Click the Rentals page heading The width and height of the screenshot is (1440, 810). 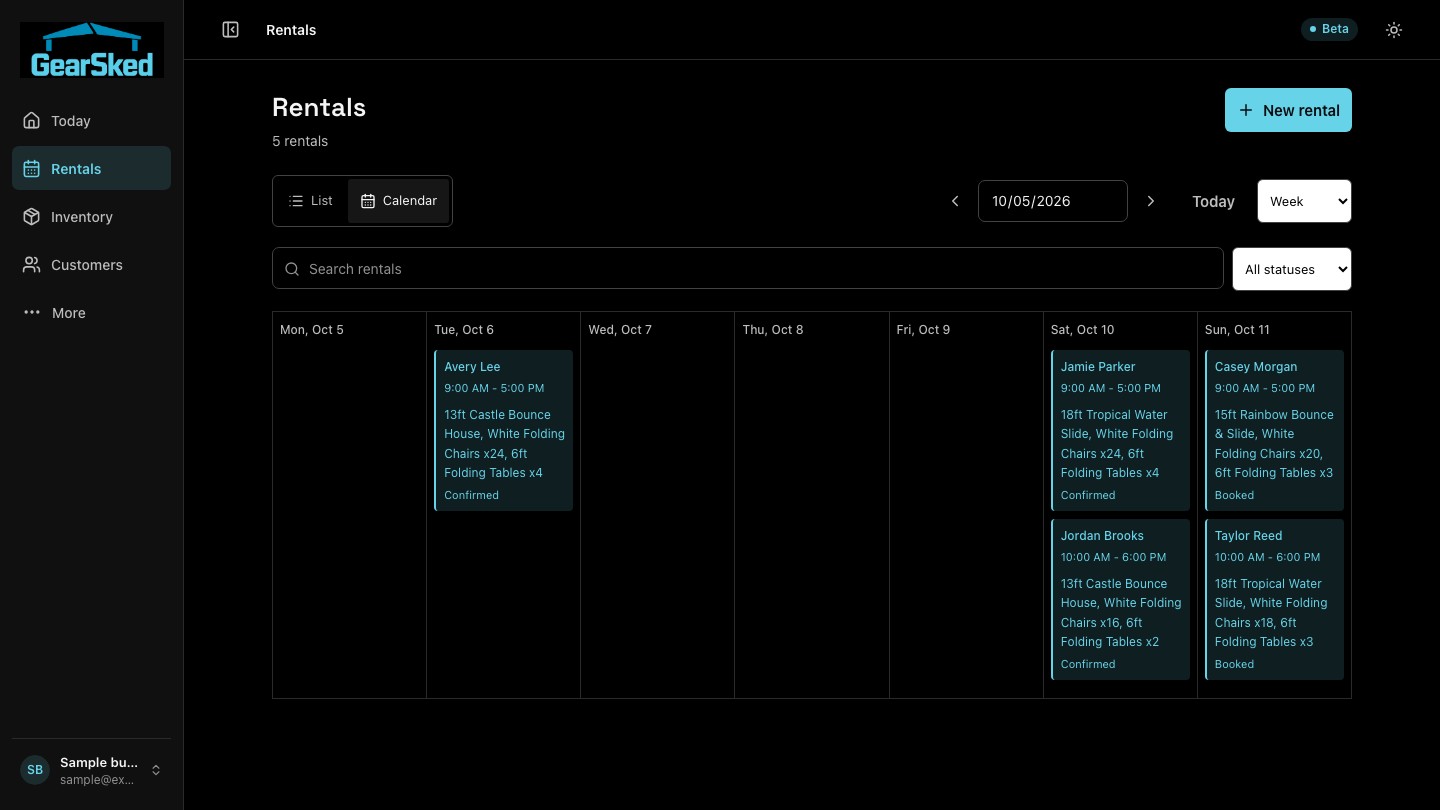pyautogui.click(x=319, y=107)
